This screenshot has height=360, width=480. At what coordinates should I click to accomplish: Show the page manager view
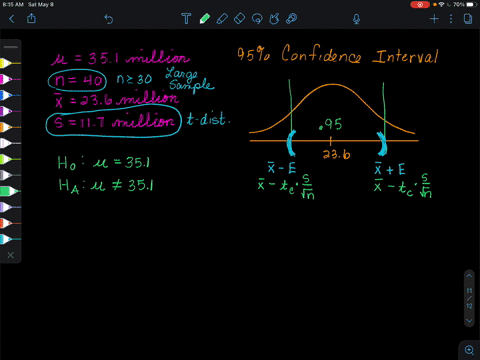[x=468, y=19]
